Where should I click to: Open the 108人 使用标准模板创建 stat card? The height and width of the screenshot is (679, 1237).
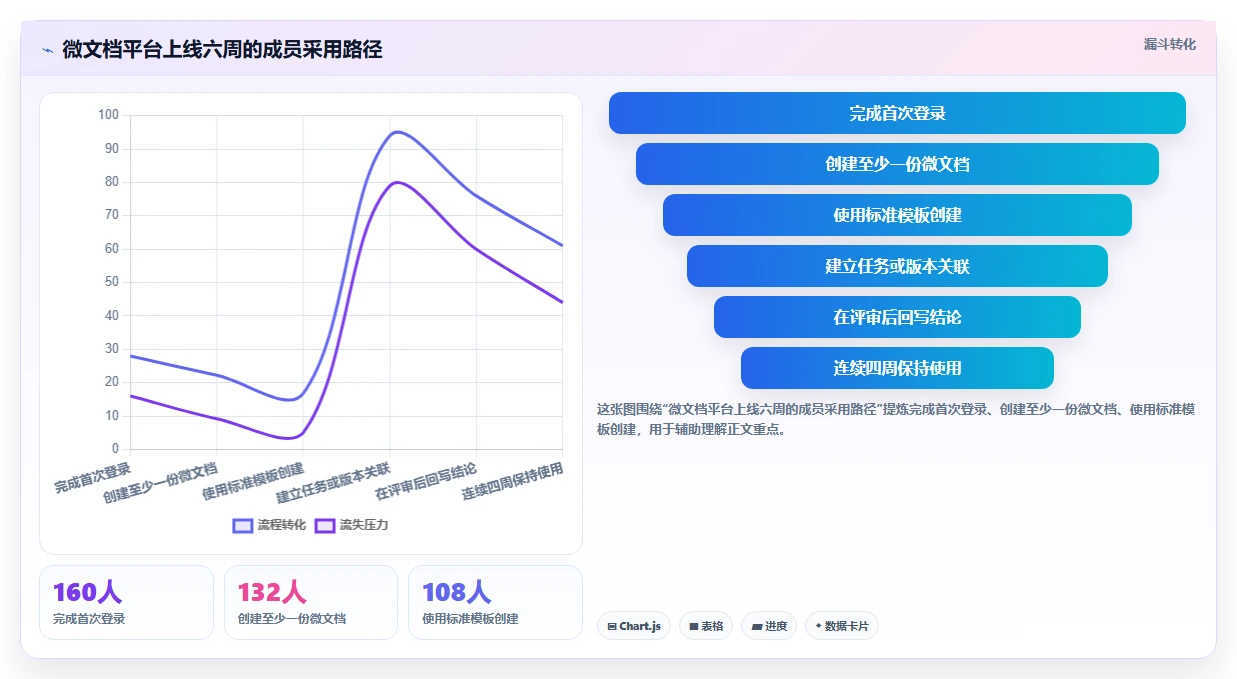495,602
